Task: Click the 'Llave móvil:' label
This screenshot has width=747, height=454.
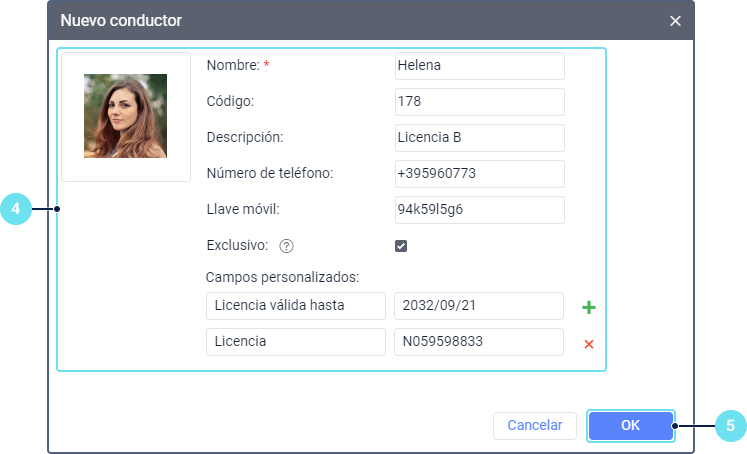Action: 243,210
